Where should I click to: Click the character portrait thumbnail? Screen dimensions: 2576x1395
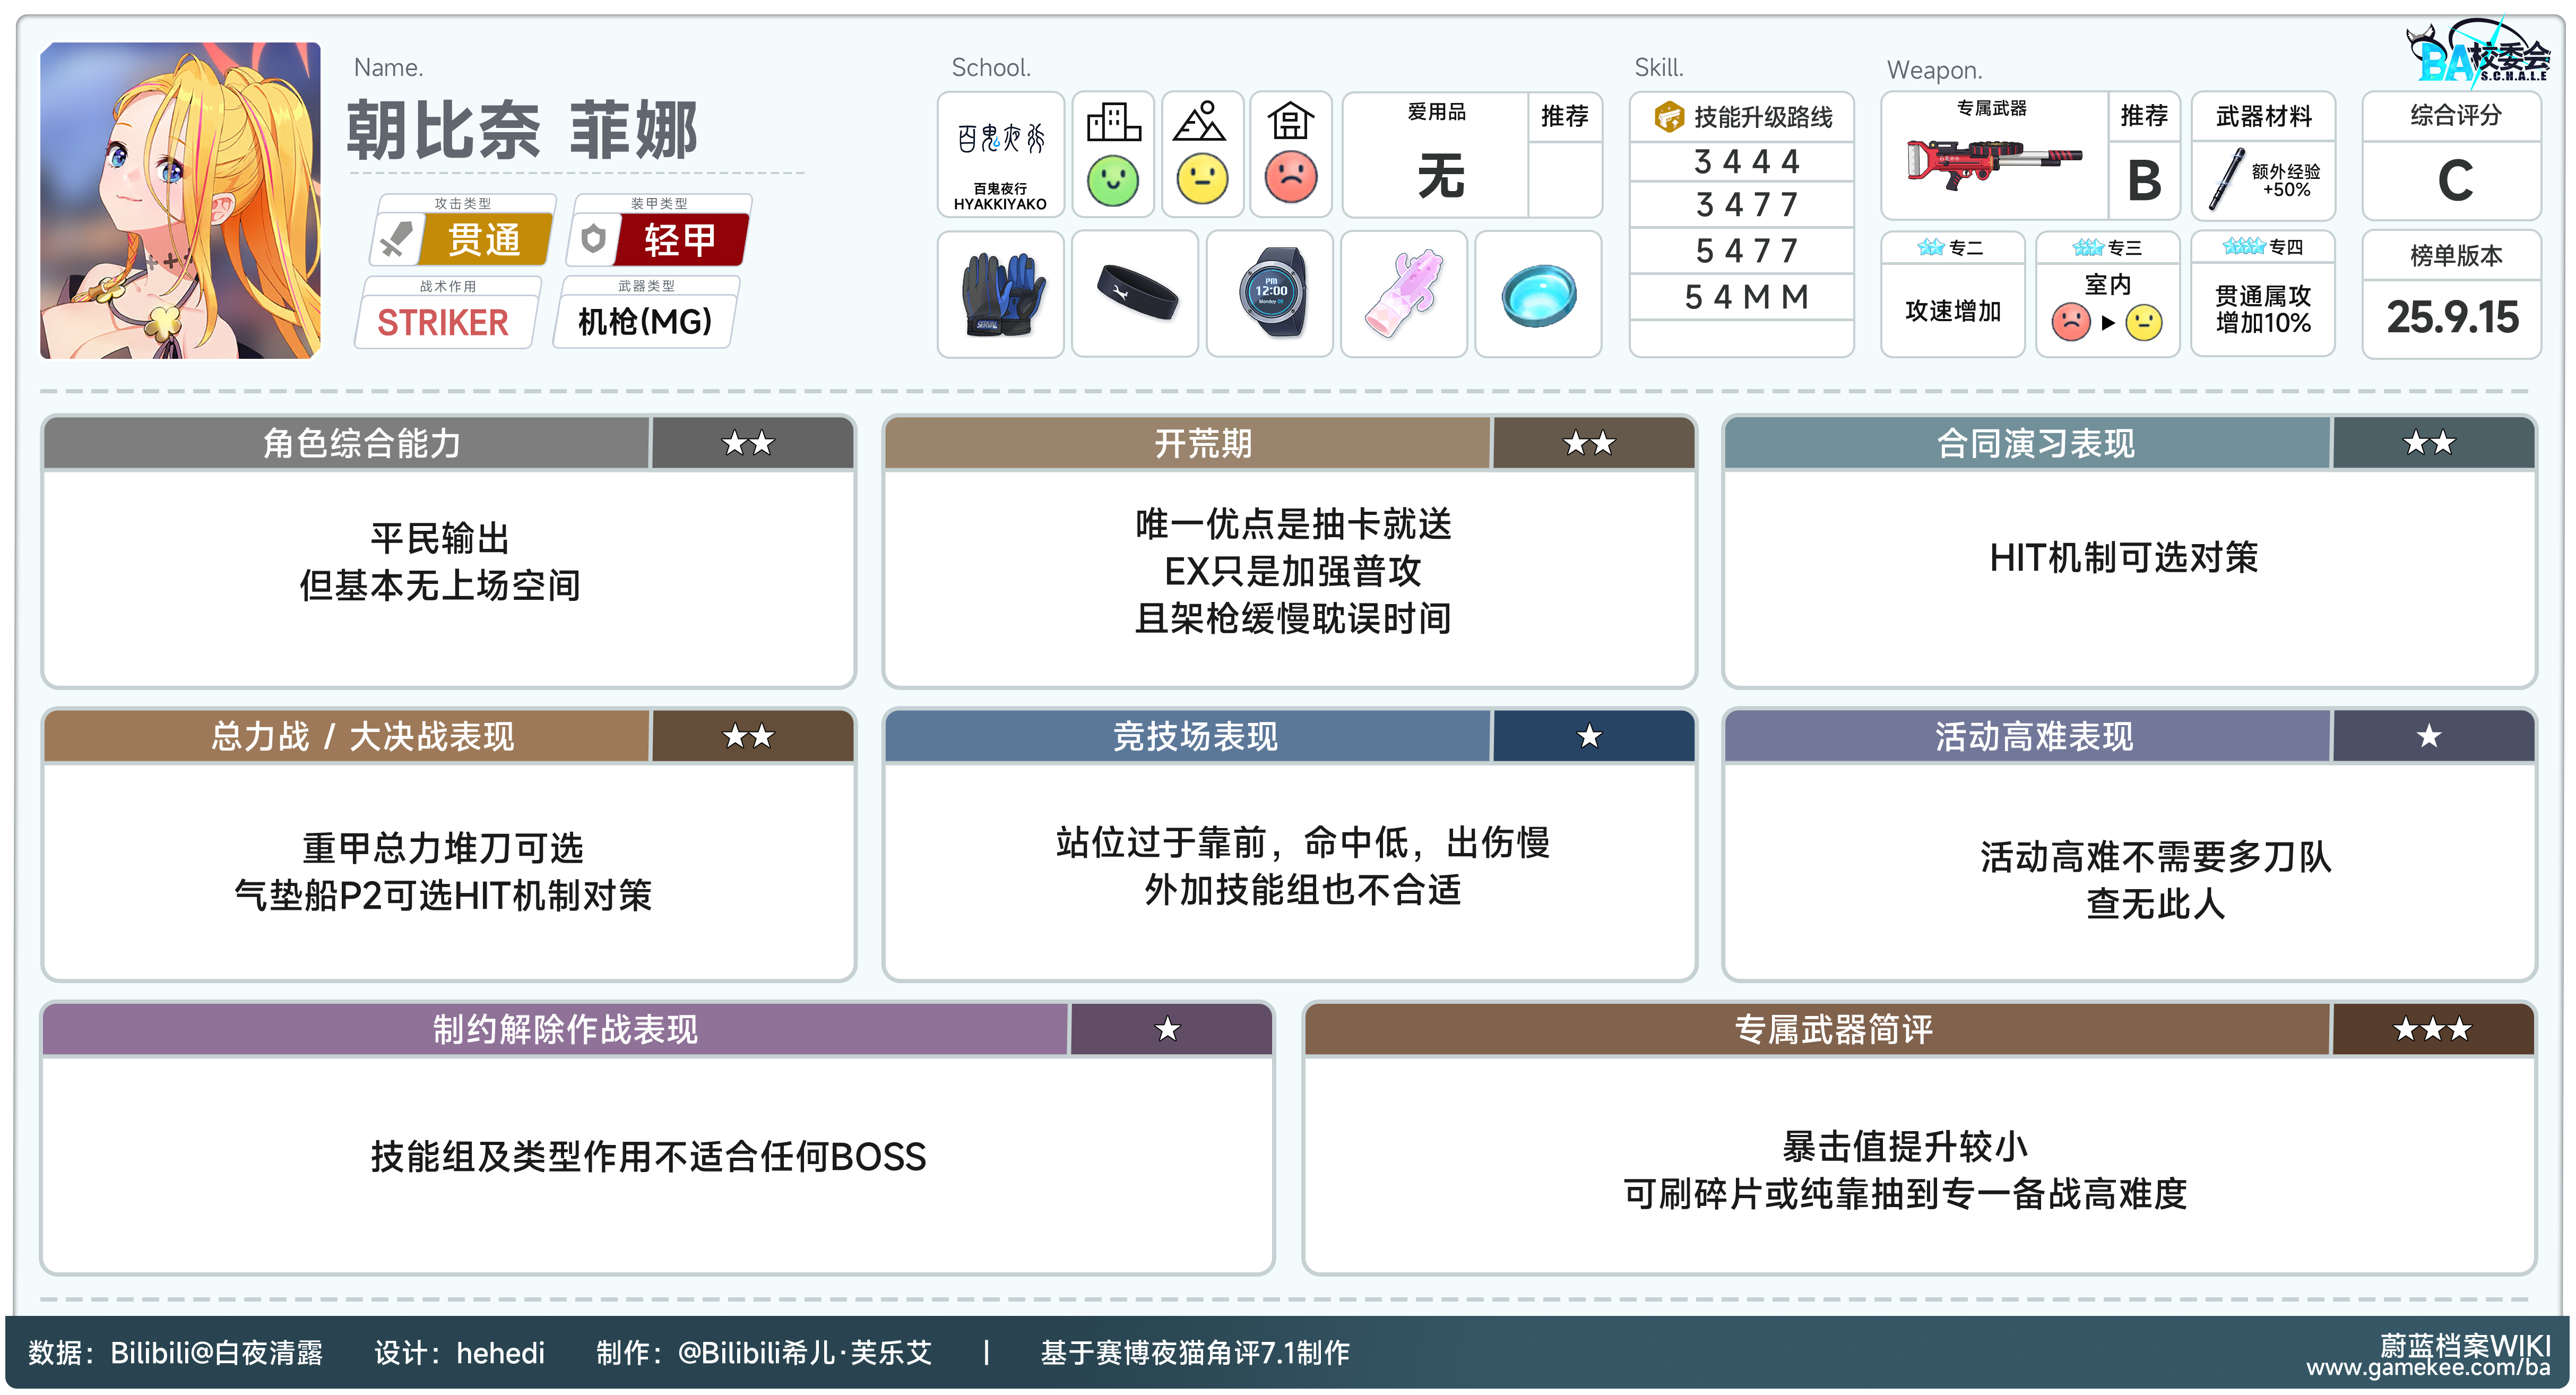181,200
